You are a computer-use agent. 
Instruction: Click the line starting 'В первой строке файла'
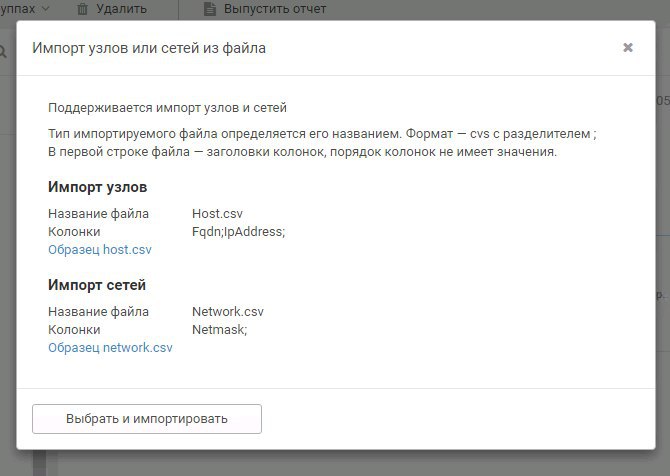[302, 152]
